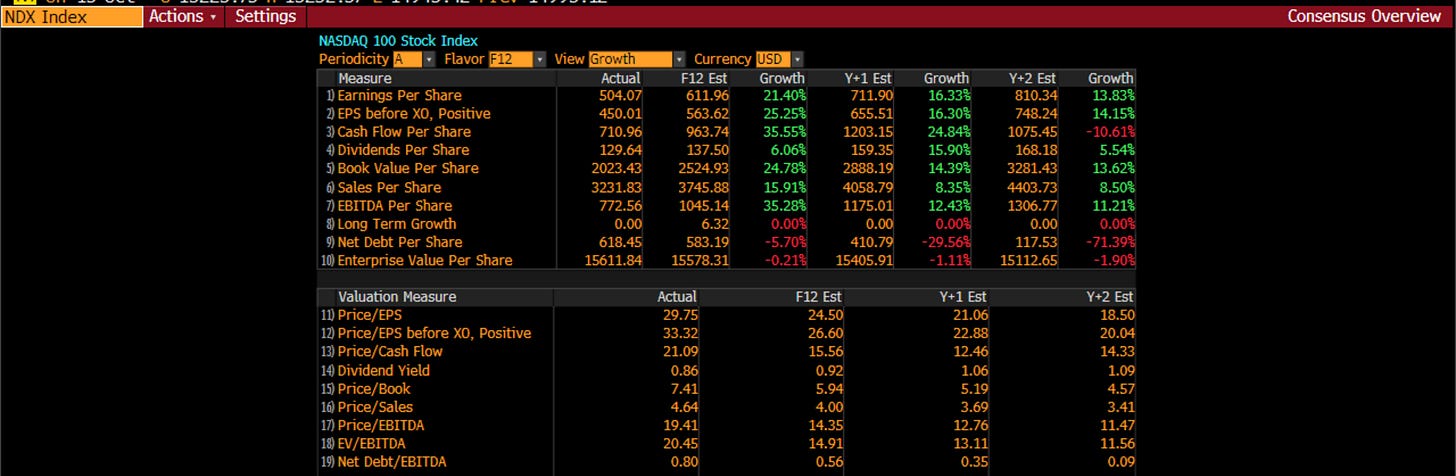Click the 21.40% growth value
This screenshot has height=476, width=1456.
pyautogui.click(x=783, y=95)
